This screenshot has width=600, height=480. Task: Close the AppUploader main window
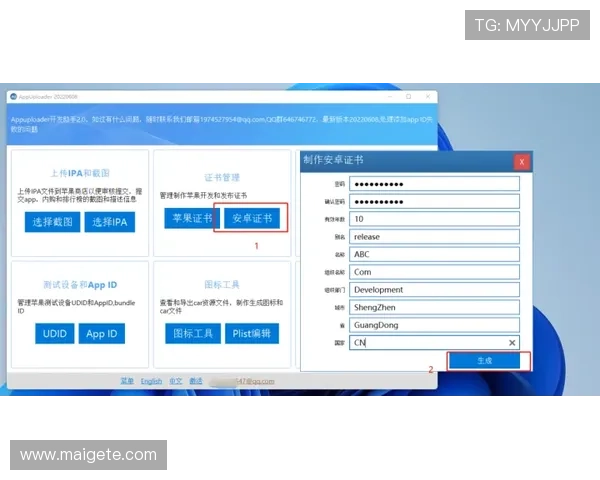(428, 96)
